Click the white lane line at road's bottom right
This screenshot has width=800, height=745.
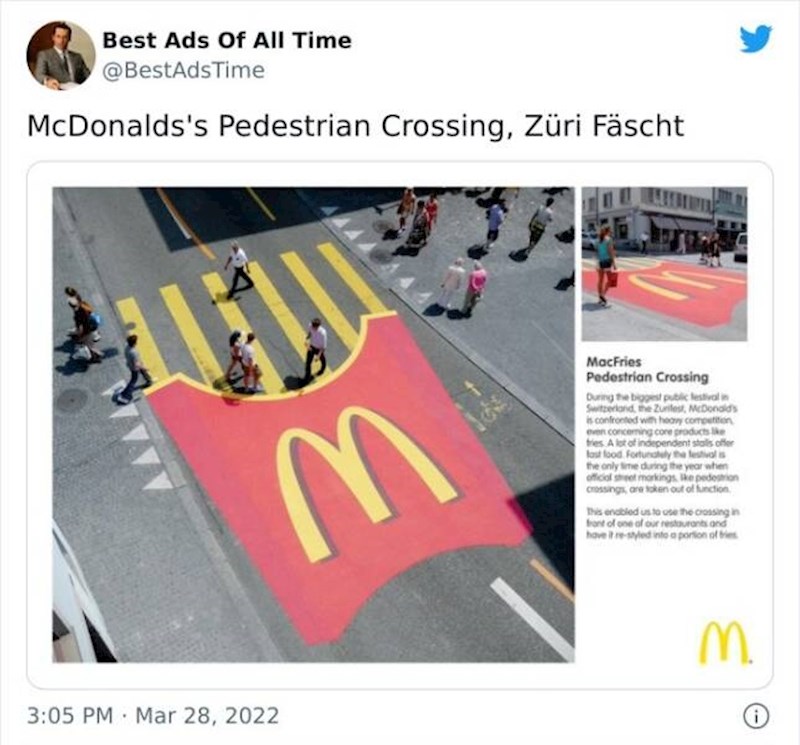coord(532,619)
